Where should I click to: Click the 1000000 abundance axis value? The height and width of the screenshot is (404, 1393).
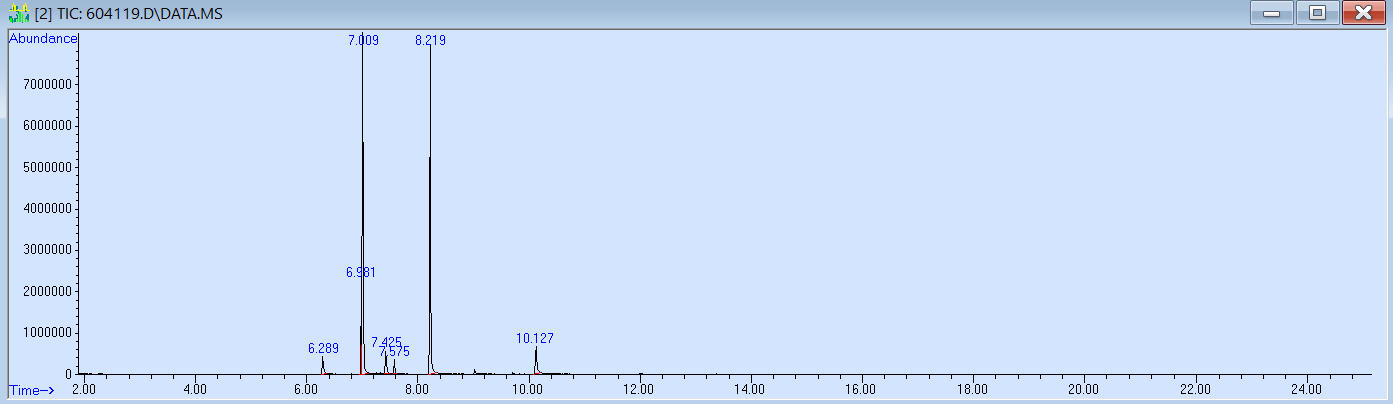tap(41, 332)
